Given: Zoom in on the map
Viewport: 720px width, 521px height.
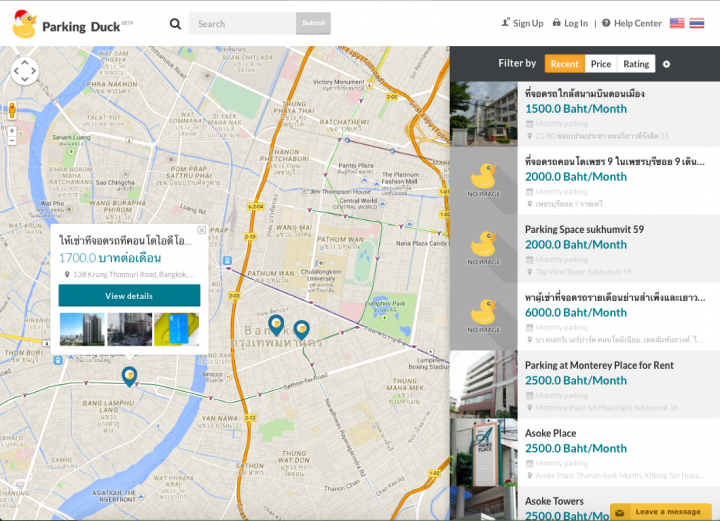Looking at the screenshot, I should (12, 131).
